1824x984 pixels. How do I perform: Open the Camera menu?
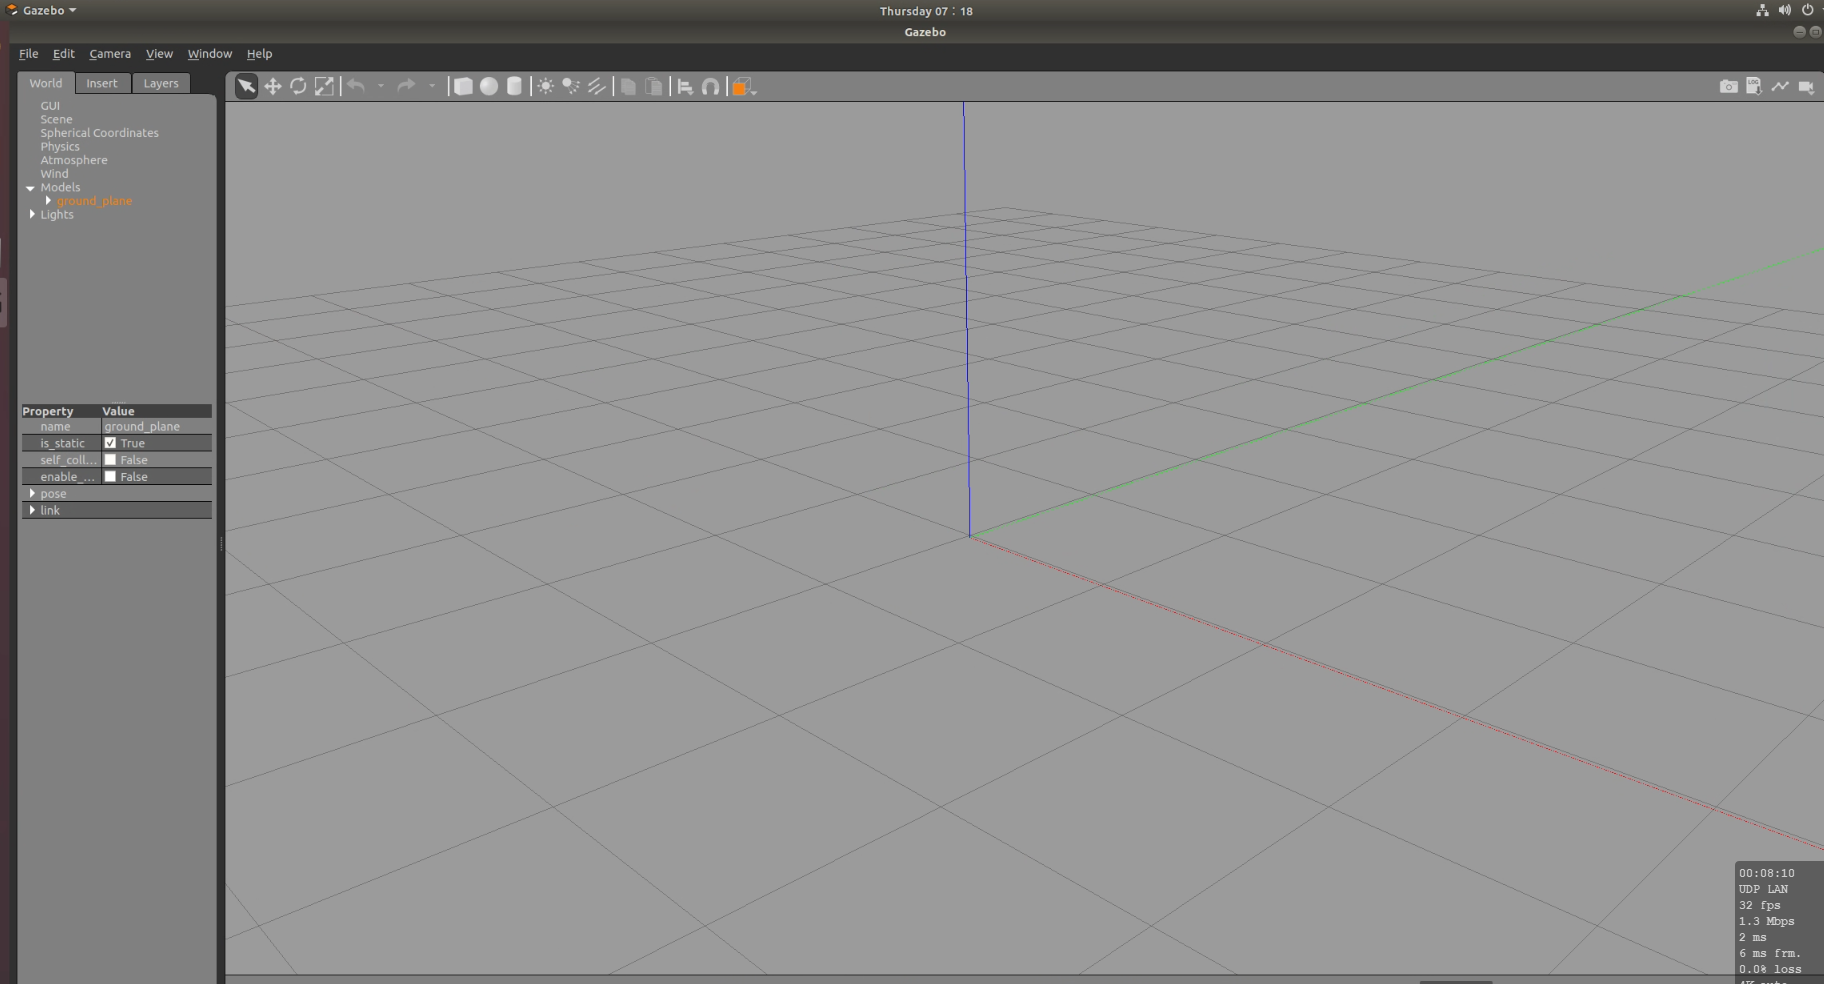click(110, 54)
